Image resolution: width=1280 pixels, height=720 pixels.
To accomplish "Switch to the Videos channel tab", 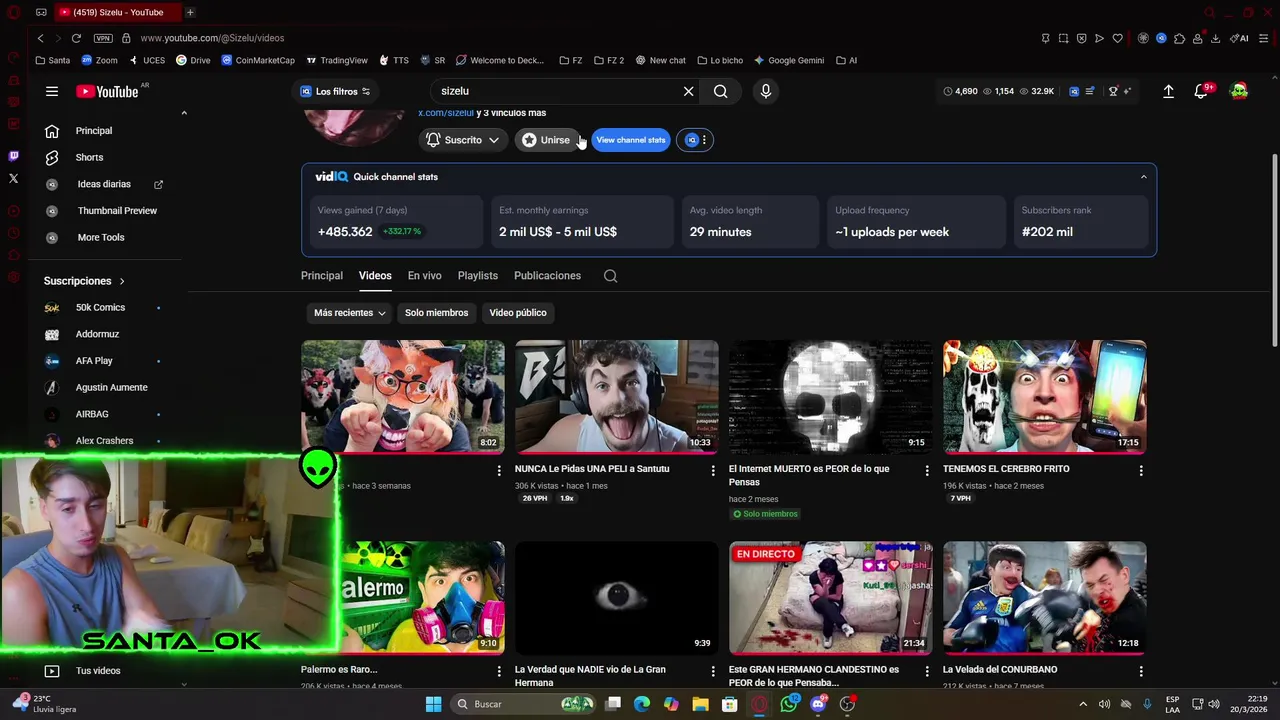I will tap(375, 276).
